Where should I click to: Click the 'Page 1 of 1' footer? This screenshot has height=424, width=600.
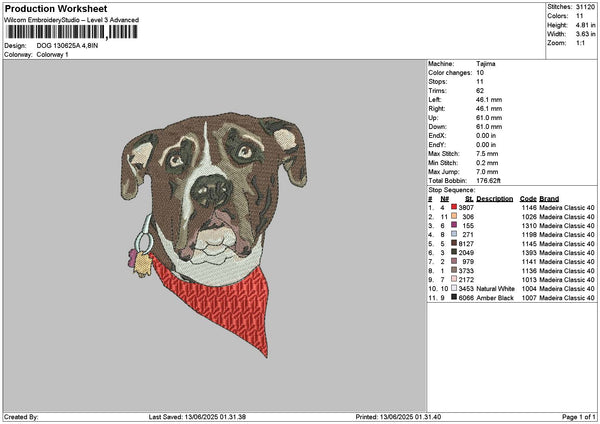click(579, 417)
